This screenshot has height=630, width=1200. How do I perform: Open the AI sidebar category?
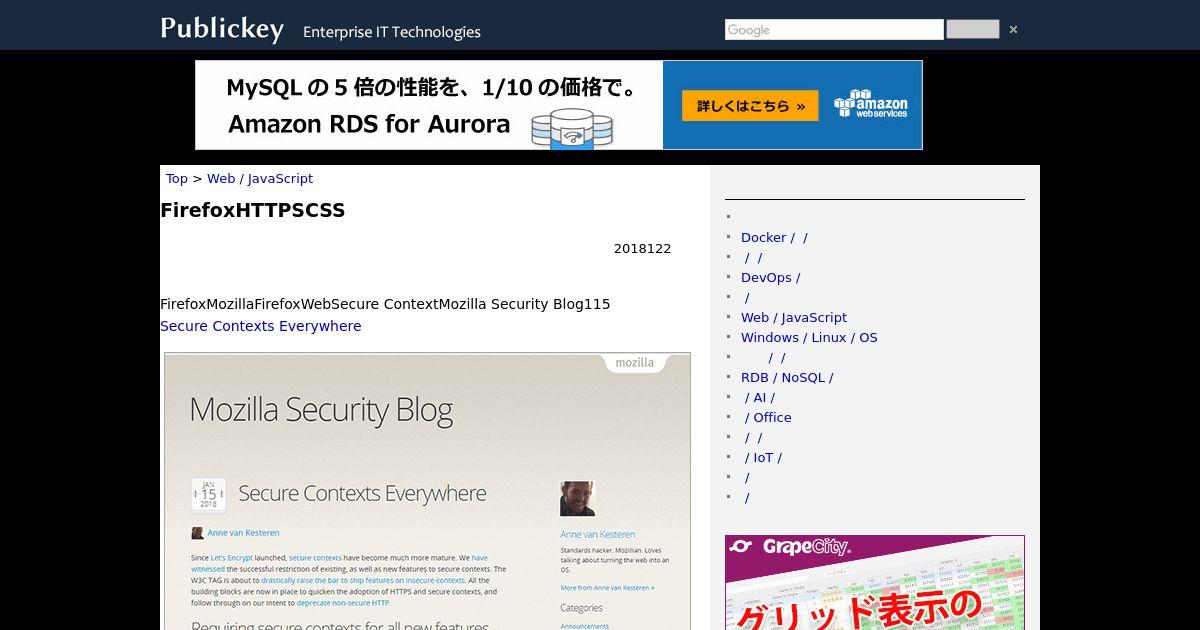click(x=759, y=397)
